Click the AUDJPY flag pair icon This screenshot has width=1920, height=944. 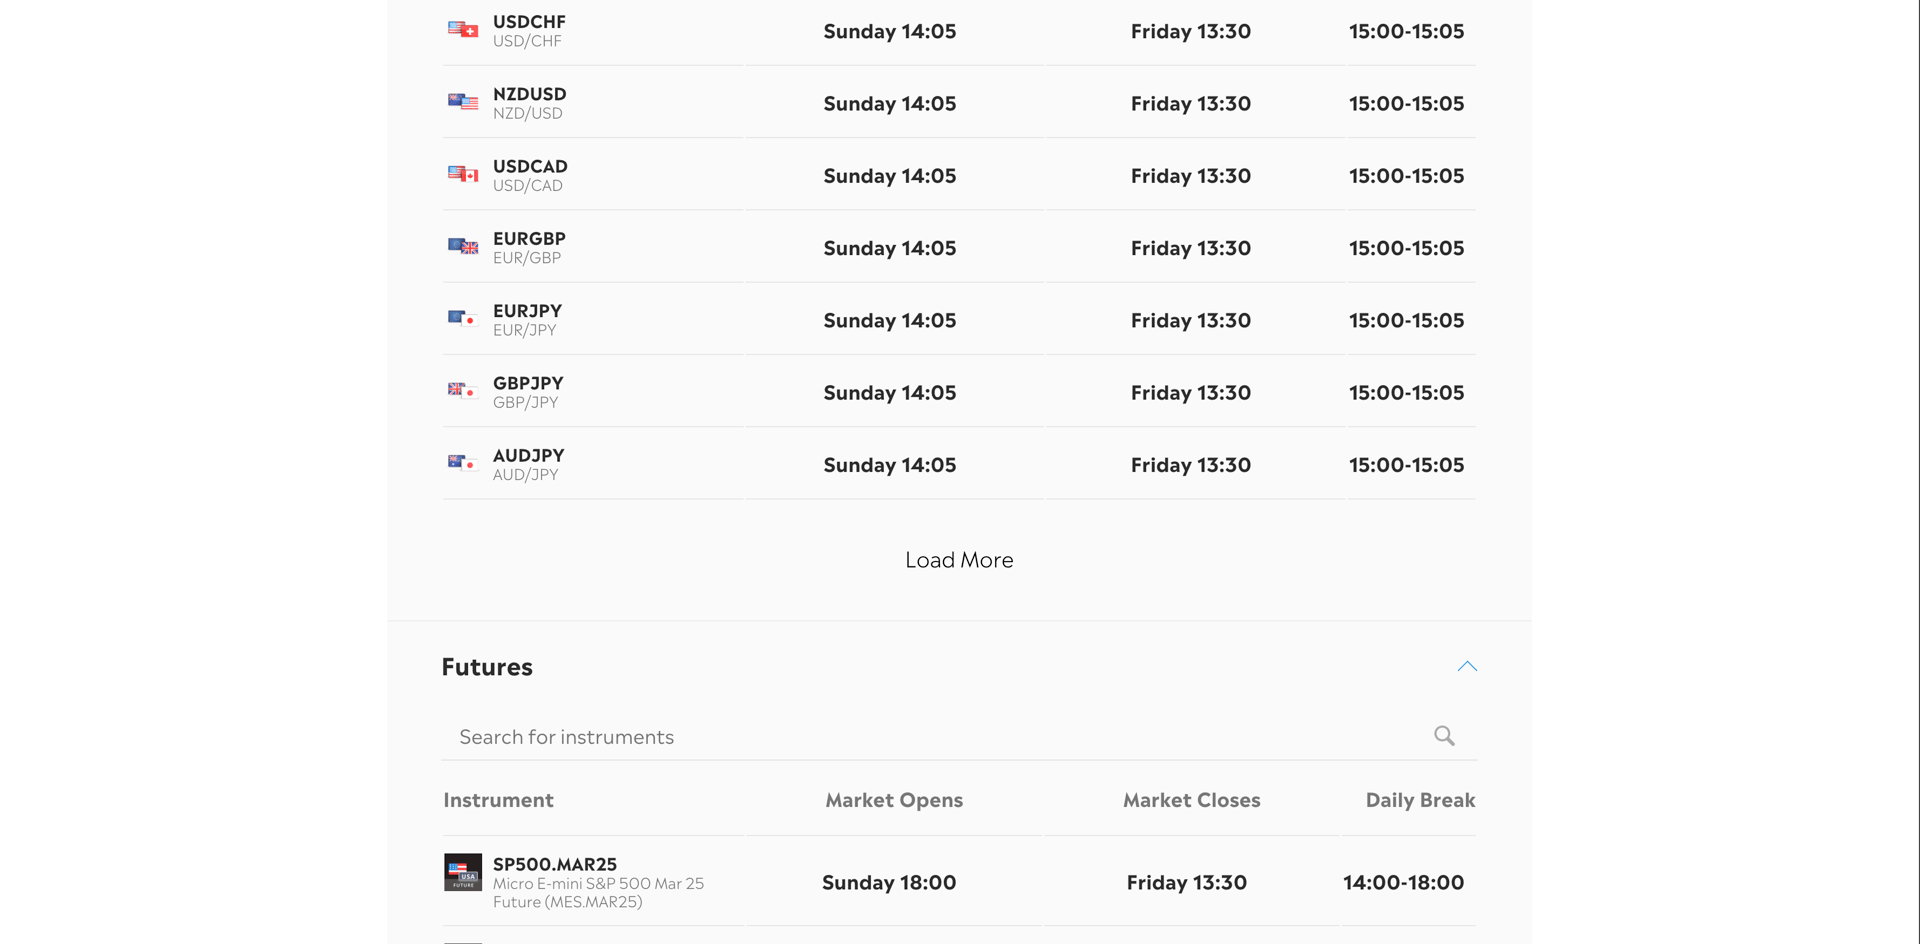[463, 463]
